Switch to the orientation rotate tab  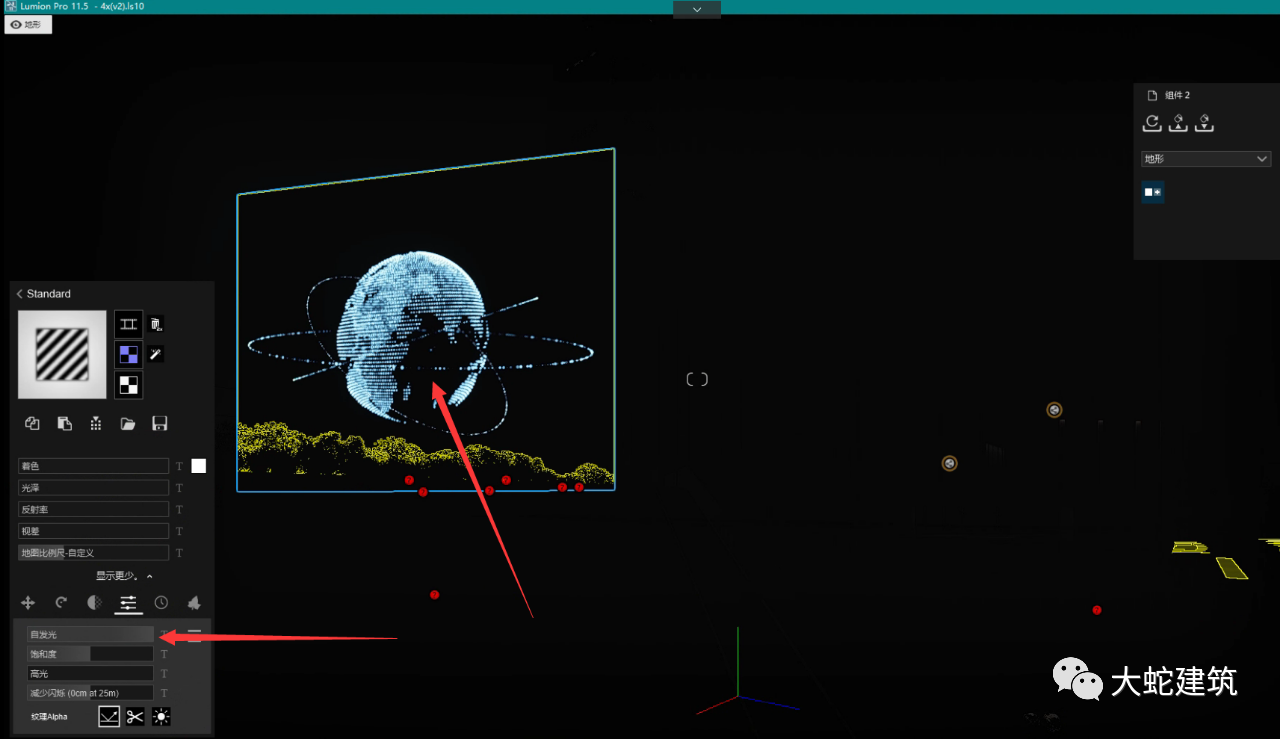(61, 602)
